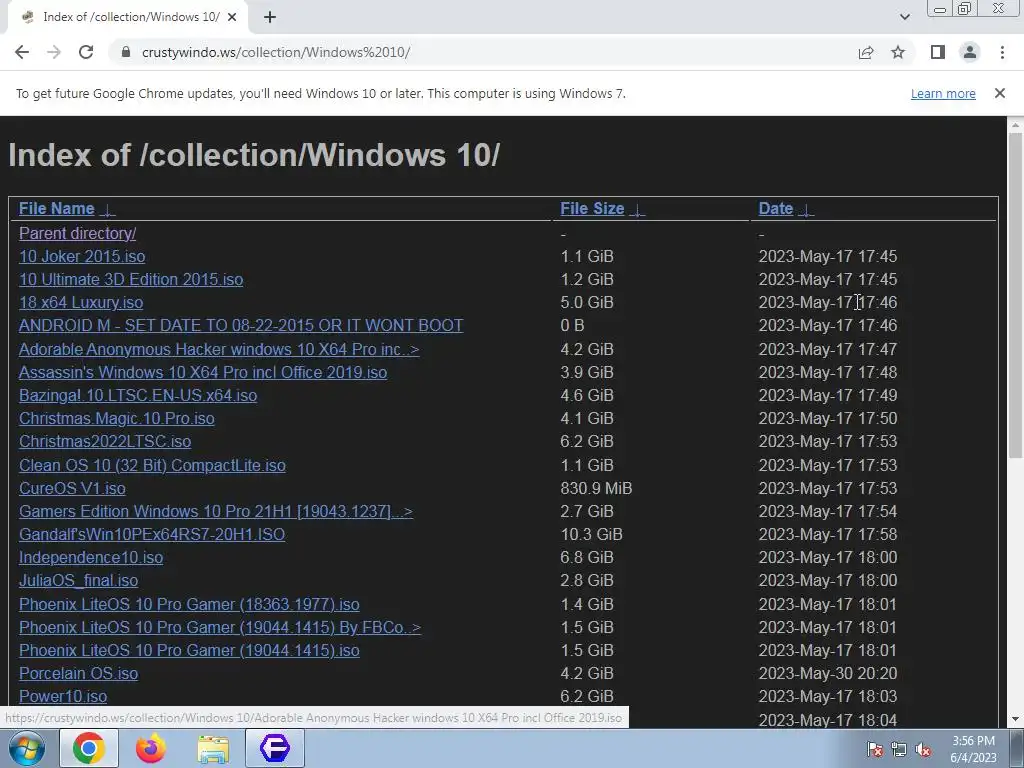This screenshot has width=1024, height=768.
Task: Download Independence10.iso
Action: tap(91, 557)
